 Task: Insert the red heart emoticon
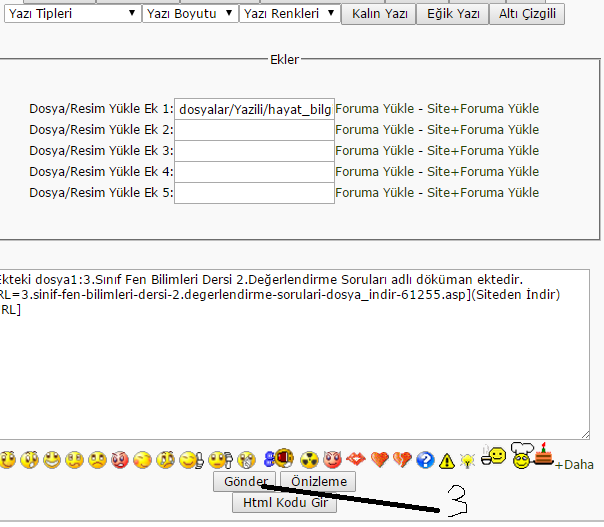click(x=379, y=460)
